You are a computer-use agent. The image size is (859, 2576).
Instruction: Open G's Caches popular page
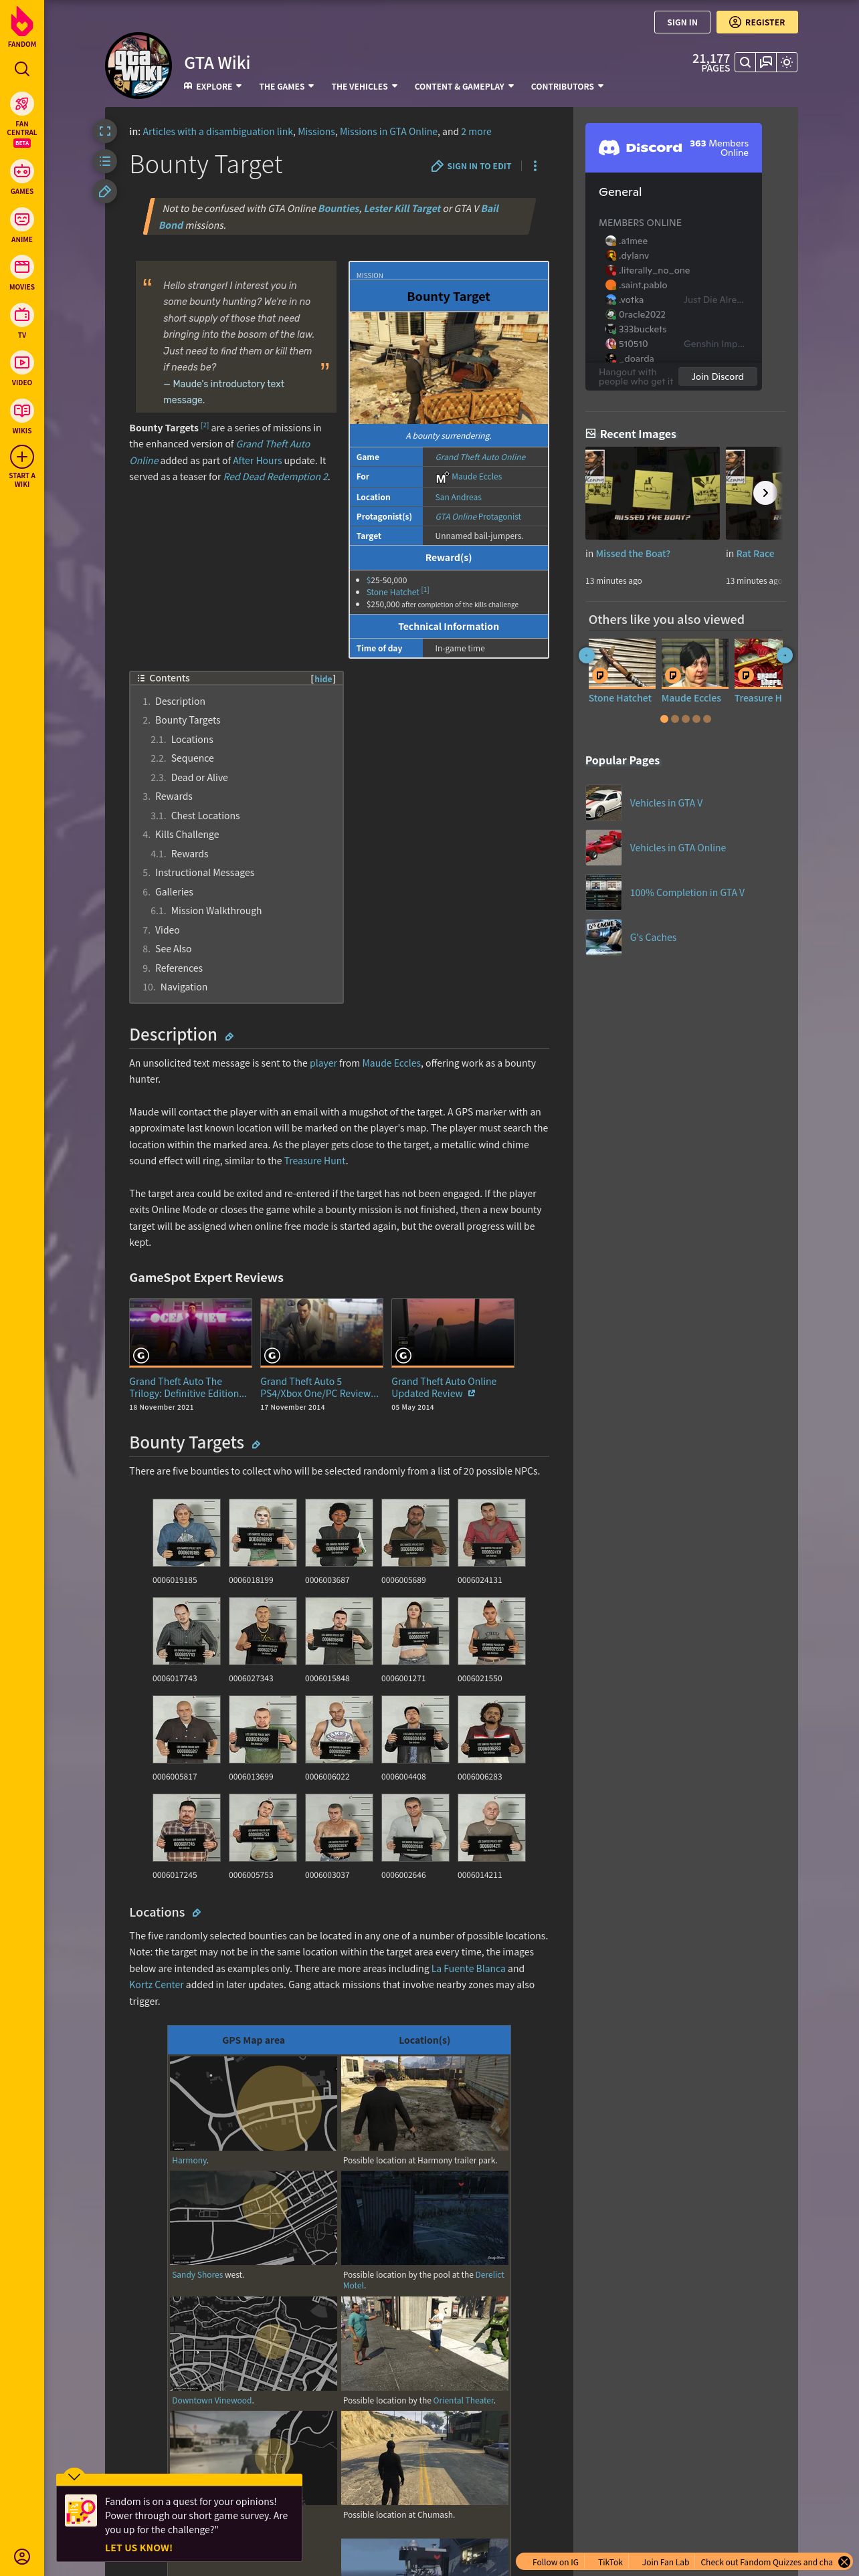[653, 938]
